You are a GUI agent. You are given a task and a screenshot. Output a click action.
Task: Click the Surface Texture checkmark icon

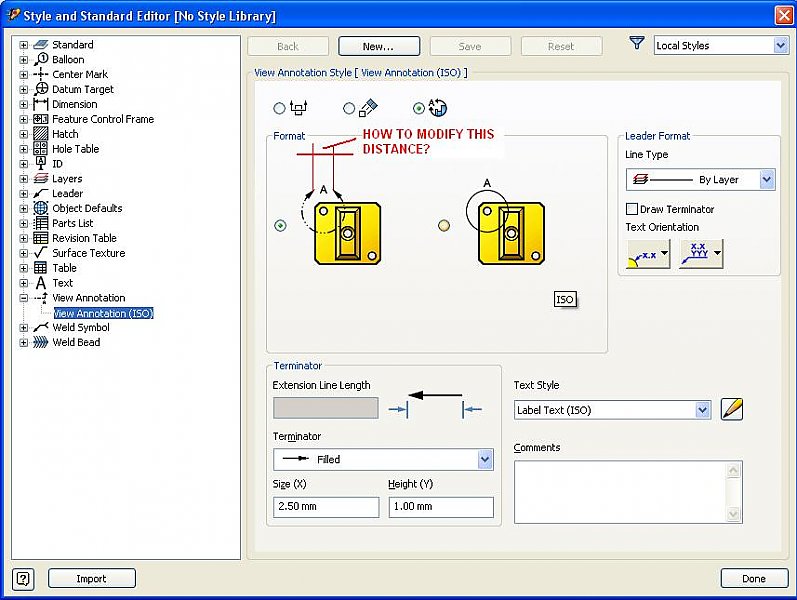[x=41, y=253]
